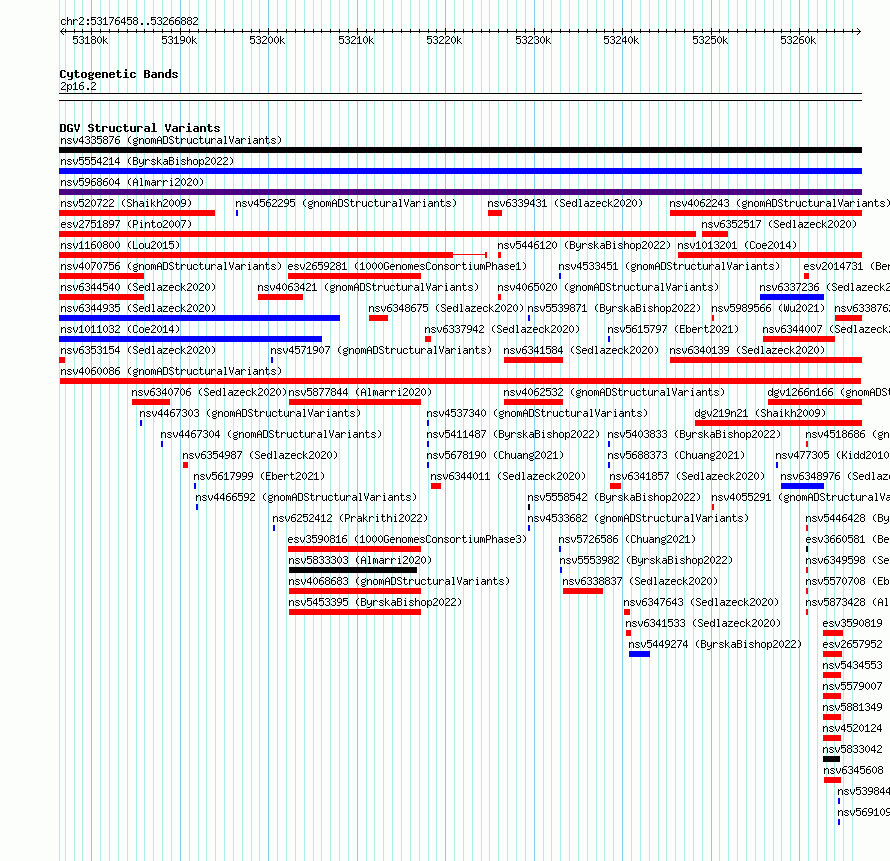This screenshot has width=890, height=861.
Task: Click nsv4562295 gnomAD variant label
Action: click(x=346, y=203)
